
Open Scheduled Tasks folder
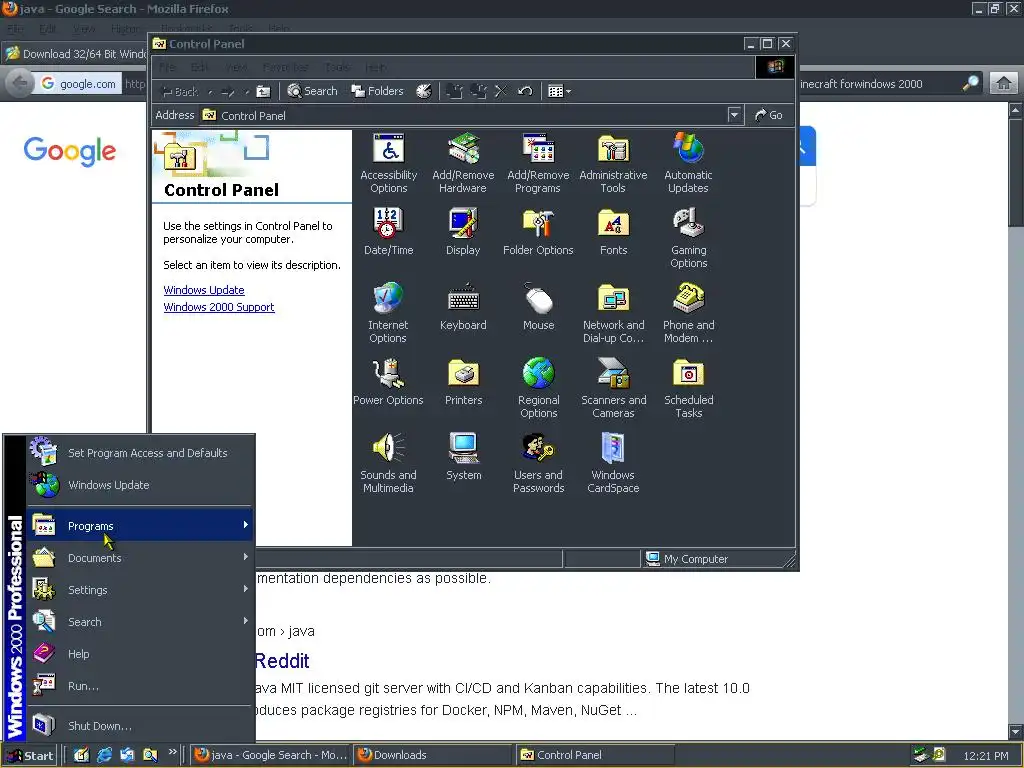[x=688, y=389]
